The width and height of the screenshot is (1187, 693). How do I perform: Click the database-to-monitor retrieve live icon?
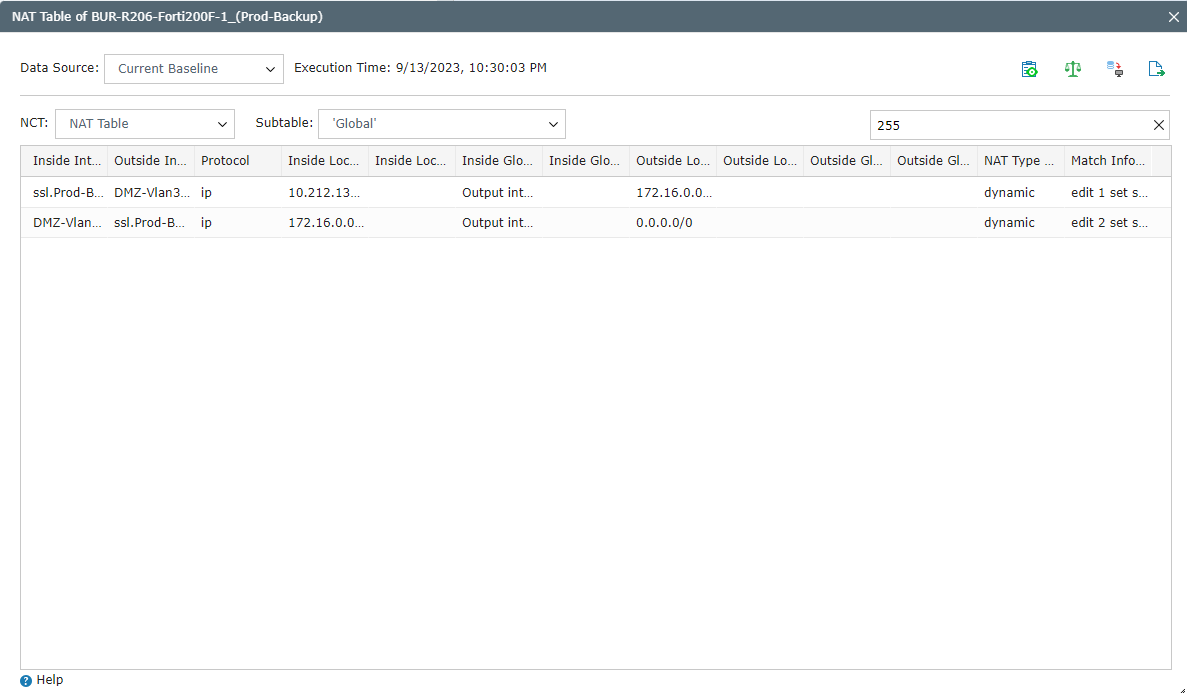(1115, 69)
